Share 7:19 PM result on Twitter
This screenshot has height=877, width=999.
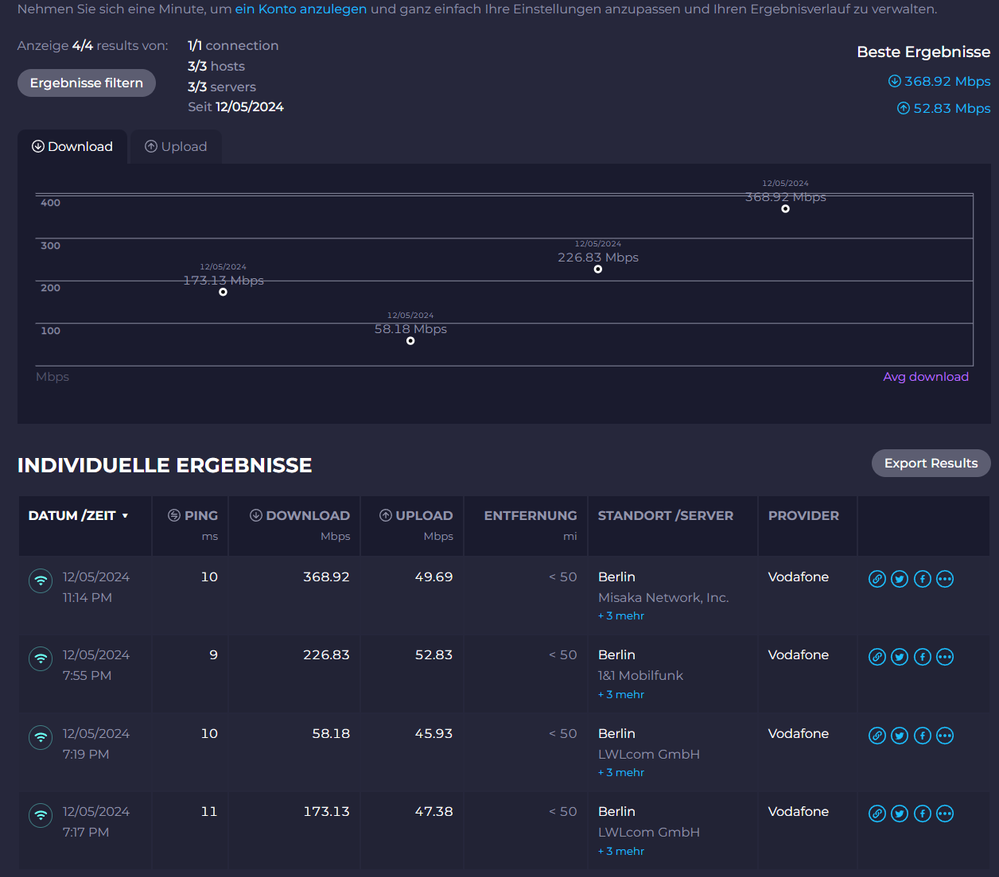point(900,736)
